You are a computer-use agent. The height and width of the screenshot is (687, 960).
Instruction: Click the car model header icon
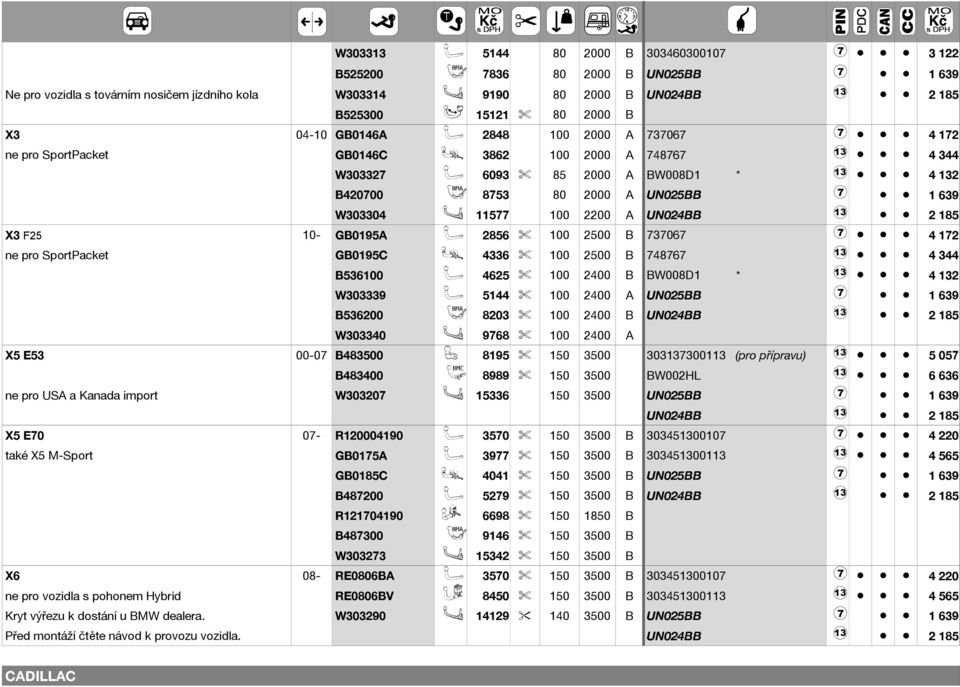[x=137, y=21]
